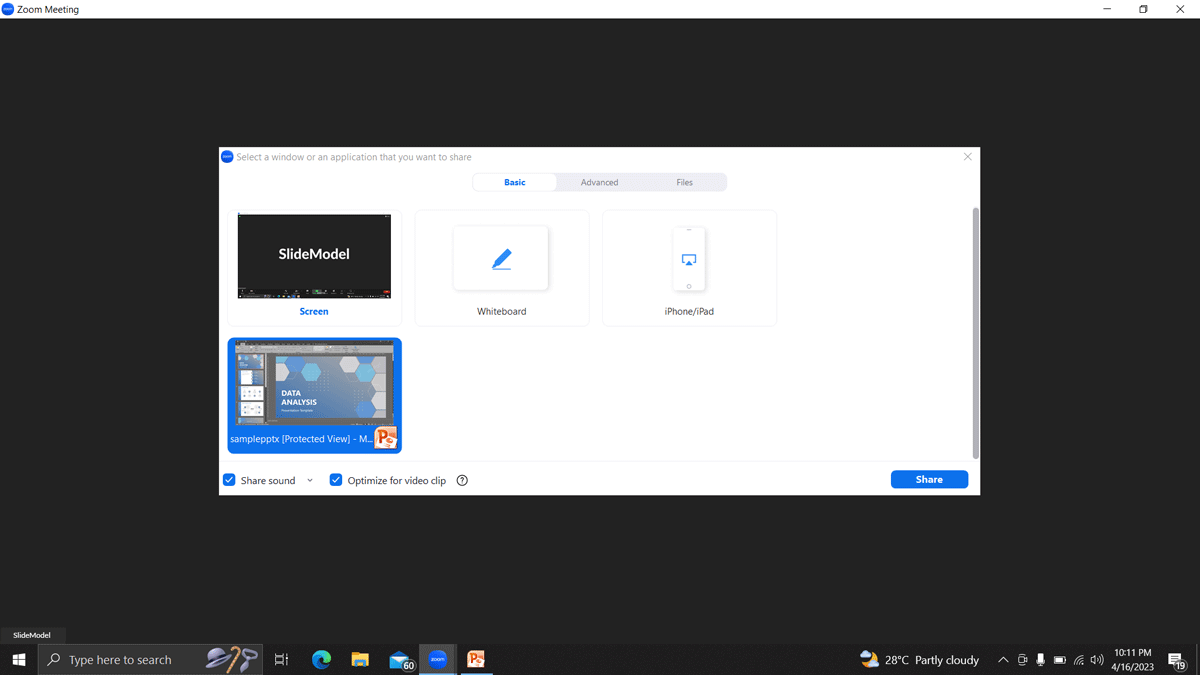The height and width of the screenshot is (675, 1200).
Task: Click the Zoom logo in the title bar
Action: click(x=8, y=9)
